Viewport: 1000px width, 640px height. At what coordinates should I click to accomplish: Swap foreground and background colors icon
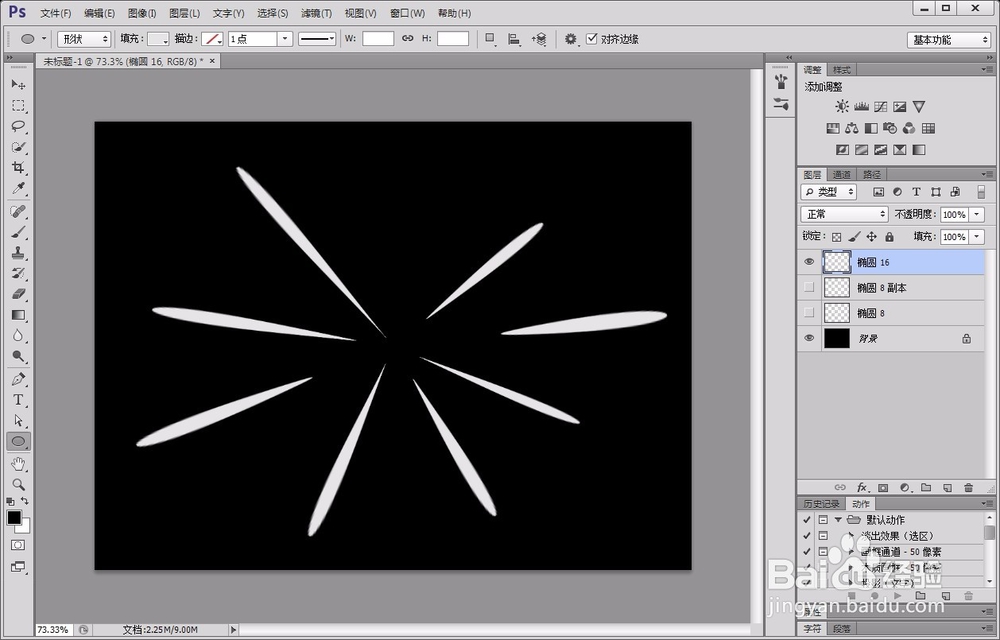click(x=25, y=501)
